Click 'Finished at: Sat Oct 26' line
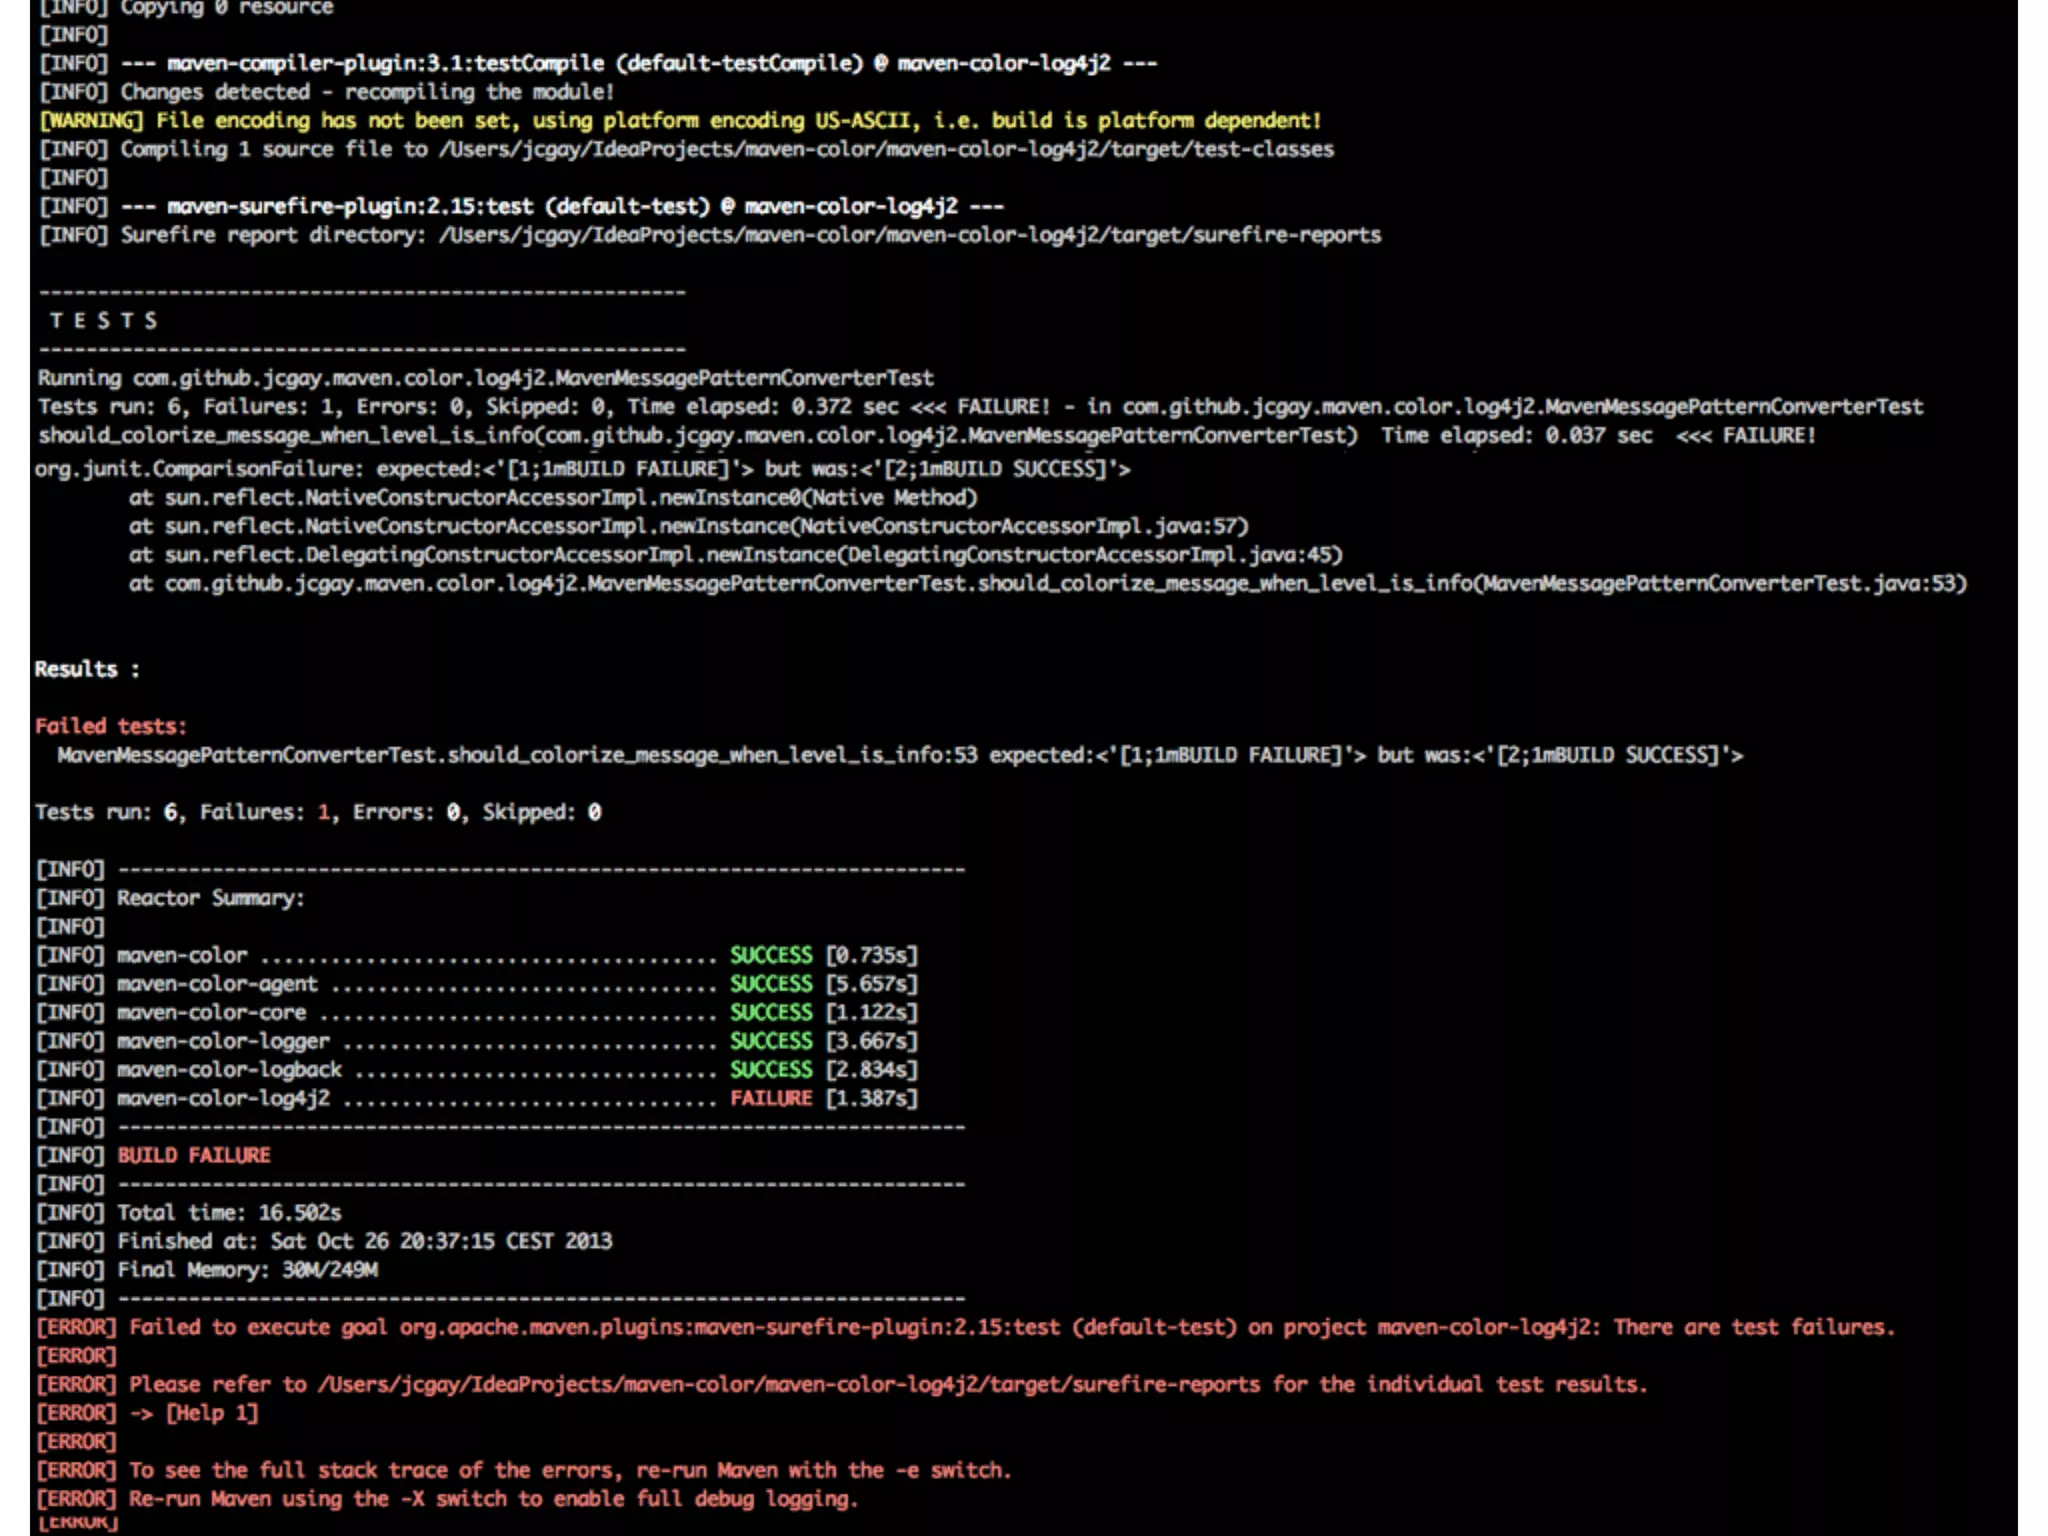 [325, 1241]
